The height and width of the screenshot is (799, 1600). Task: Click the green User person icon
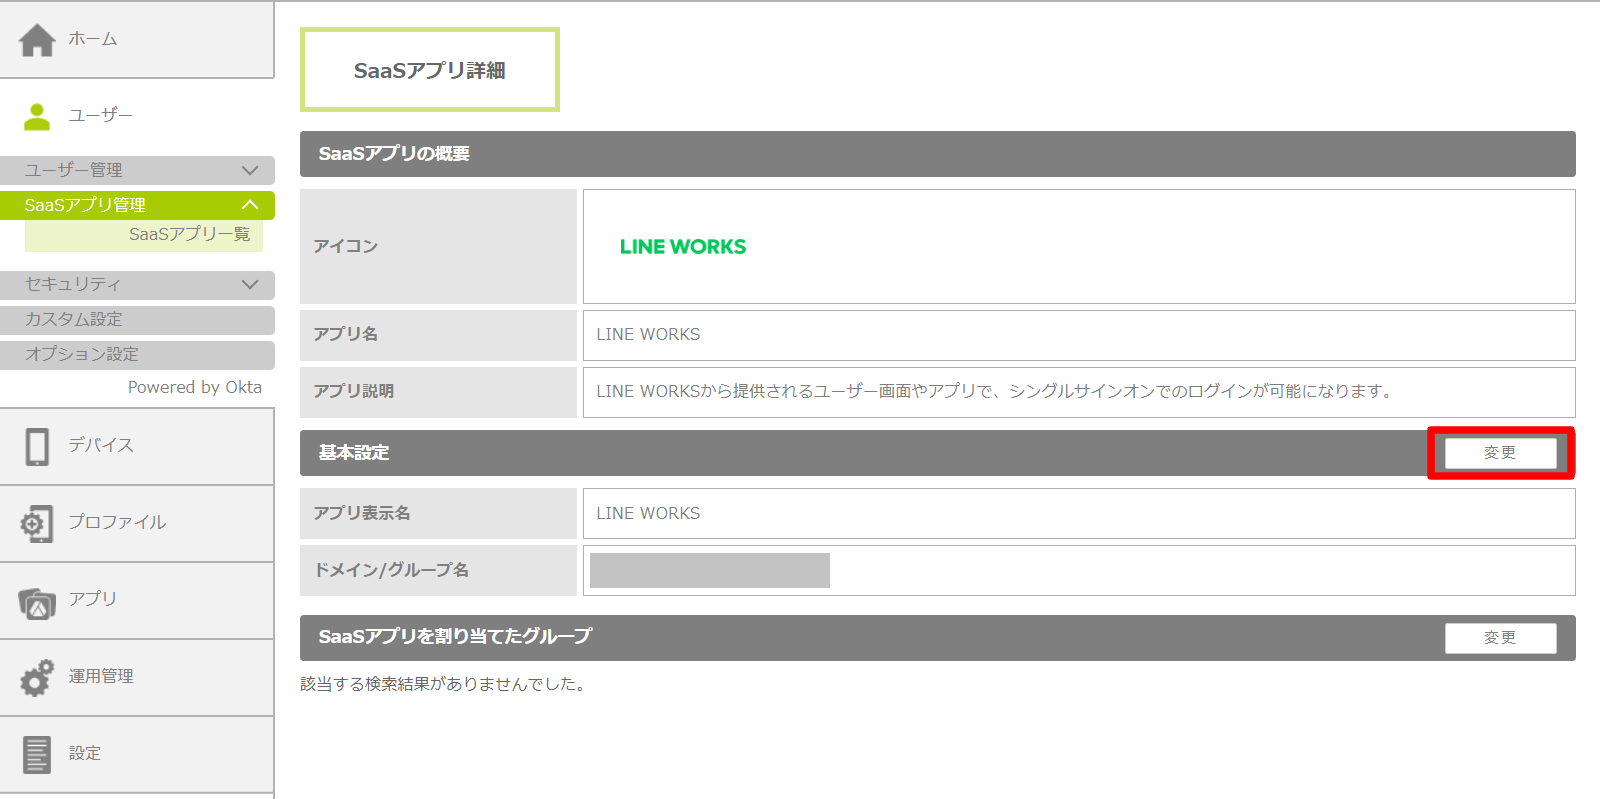[x=37, y=117]
